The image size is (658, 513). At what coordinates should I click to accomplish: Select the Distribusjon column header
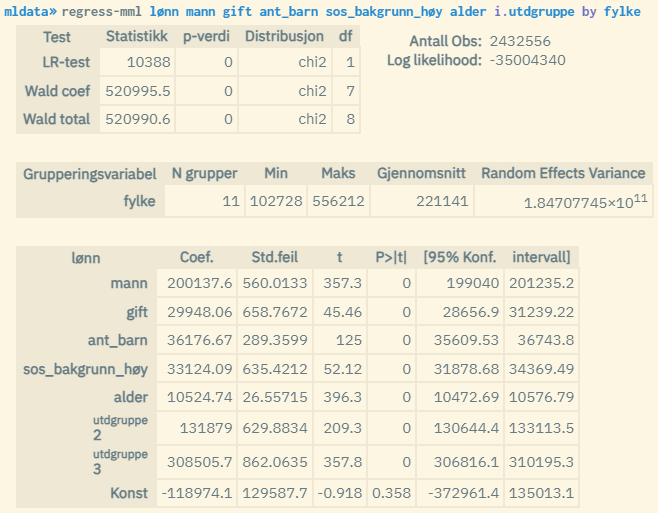(285, 37)
